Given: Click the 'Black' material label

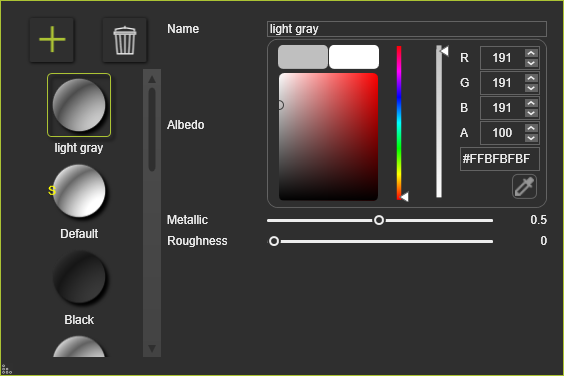Looking at the screenshot, I should coord(79,320).
